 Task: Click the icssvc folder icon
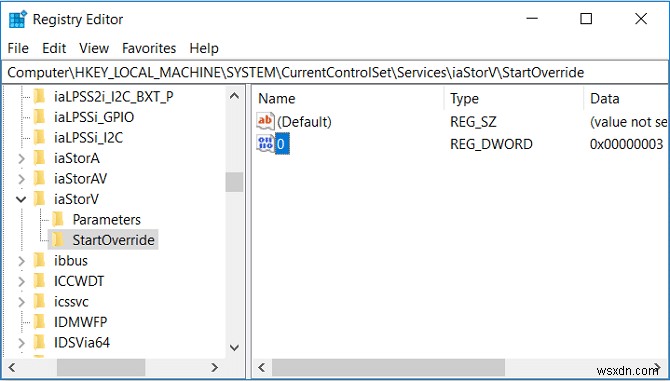point(39,302)
